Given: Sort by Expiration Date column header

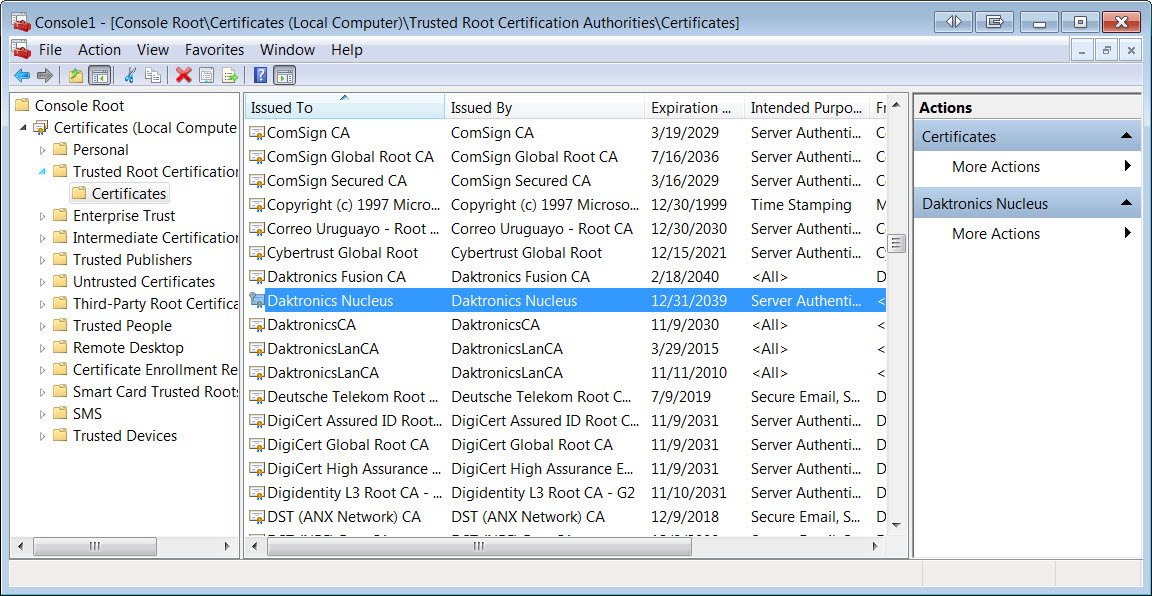Looking at the screenshot, I should click(x=692, y=108).
